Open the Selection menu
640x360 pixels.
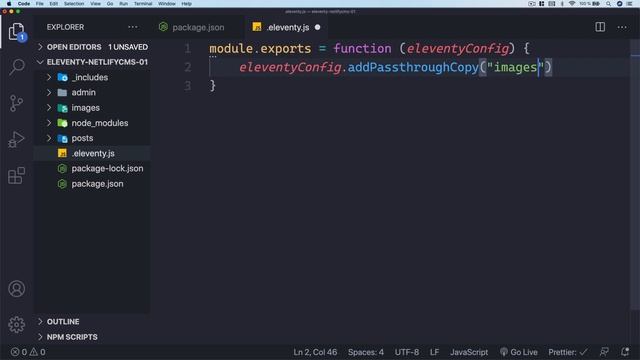click(x=74, y=4)
